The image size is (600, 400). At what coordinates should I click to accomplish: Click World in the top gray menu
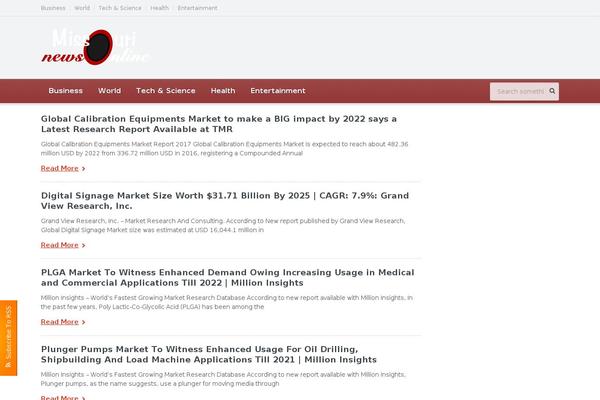82,8
